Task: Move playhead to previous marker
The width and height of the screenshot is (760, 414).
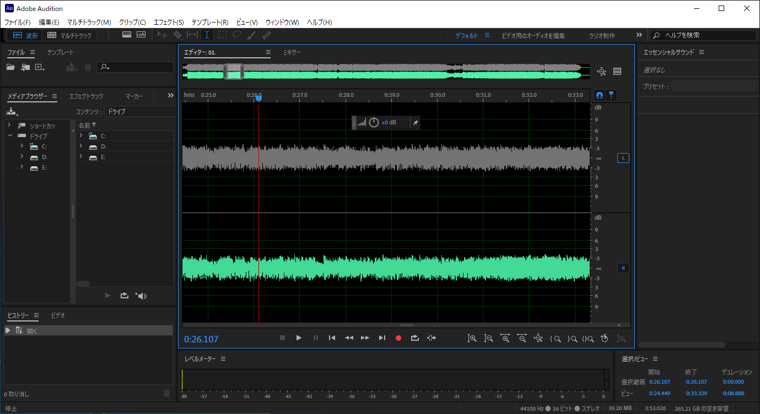Action: (332, 338)
